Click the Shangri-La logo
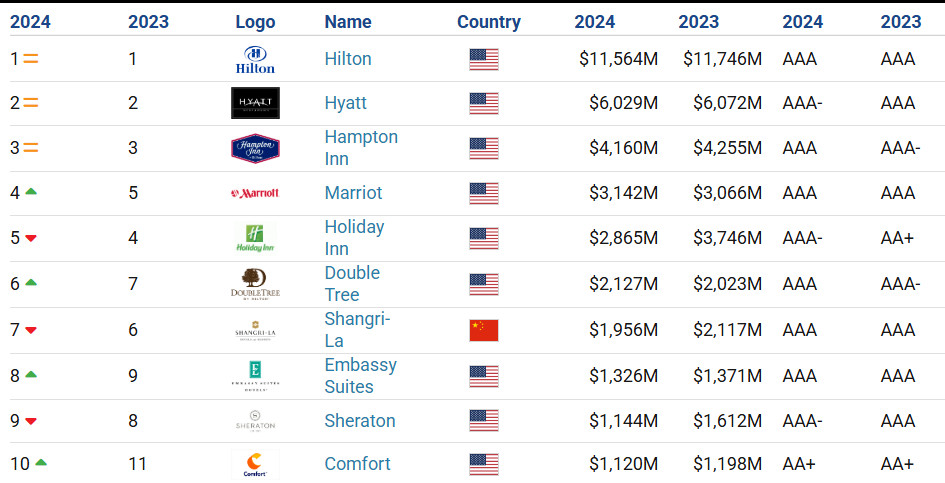This screenshot has height=483, width=945. (x=255, y=330)
